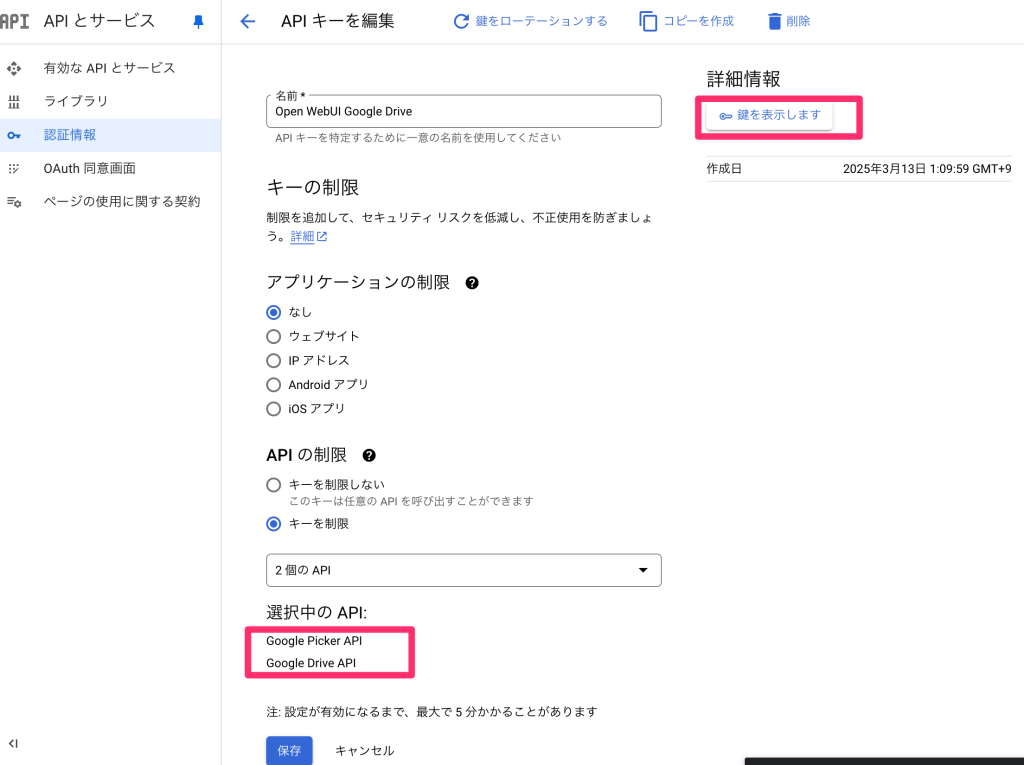Click 削除 button

[x=789, y=22]
